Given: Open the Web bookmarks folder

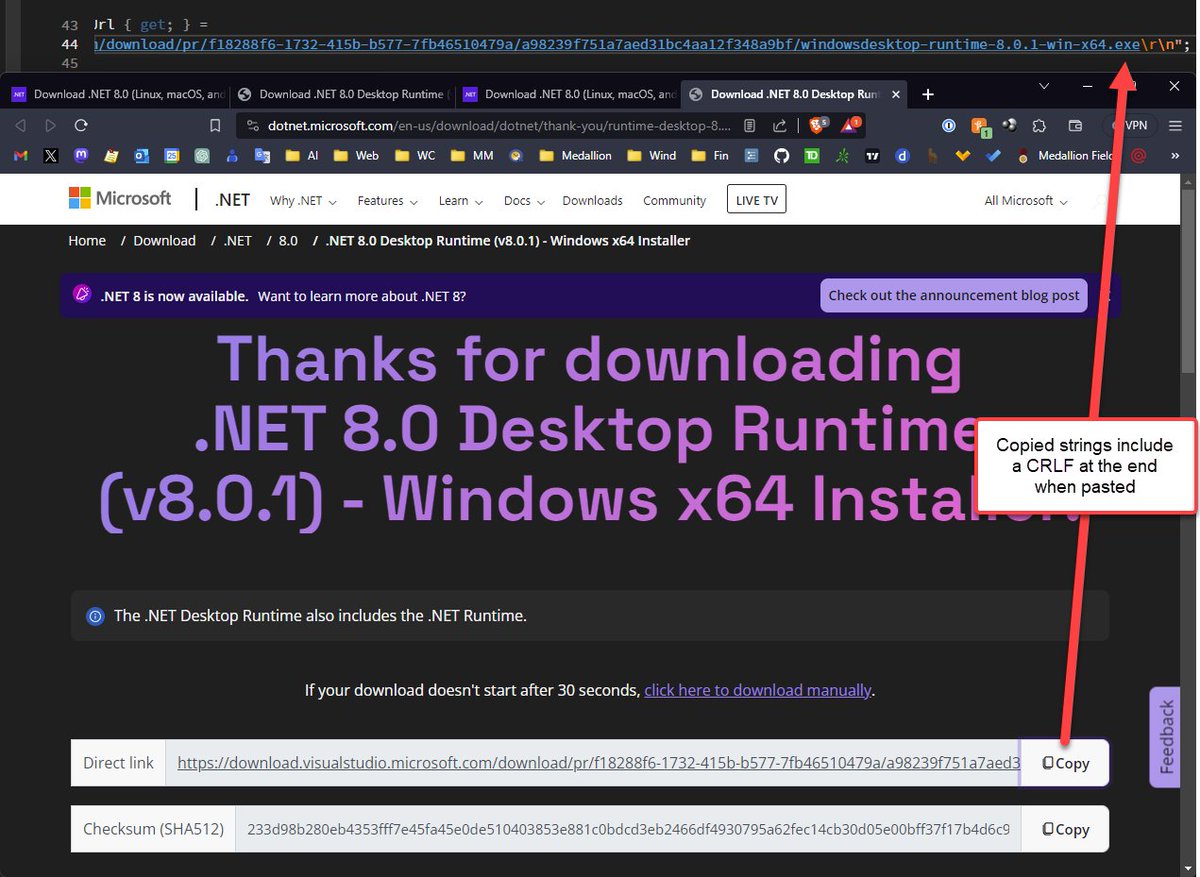Looking at the screenshot, I should 356,156.
